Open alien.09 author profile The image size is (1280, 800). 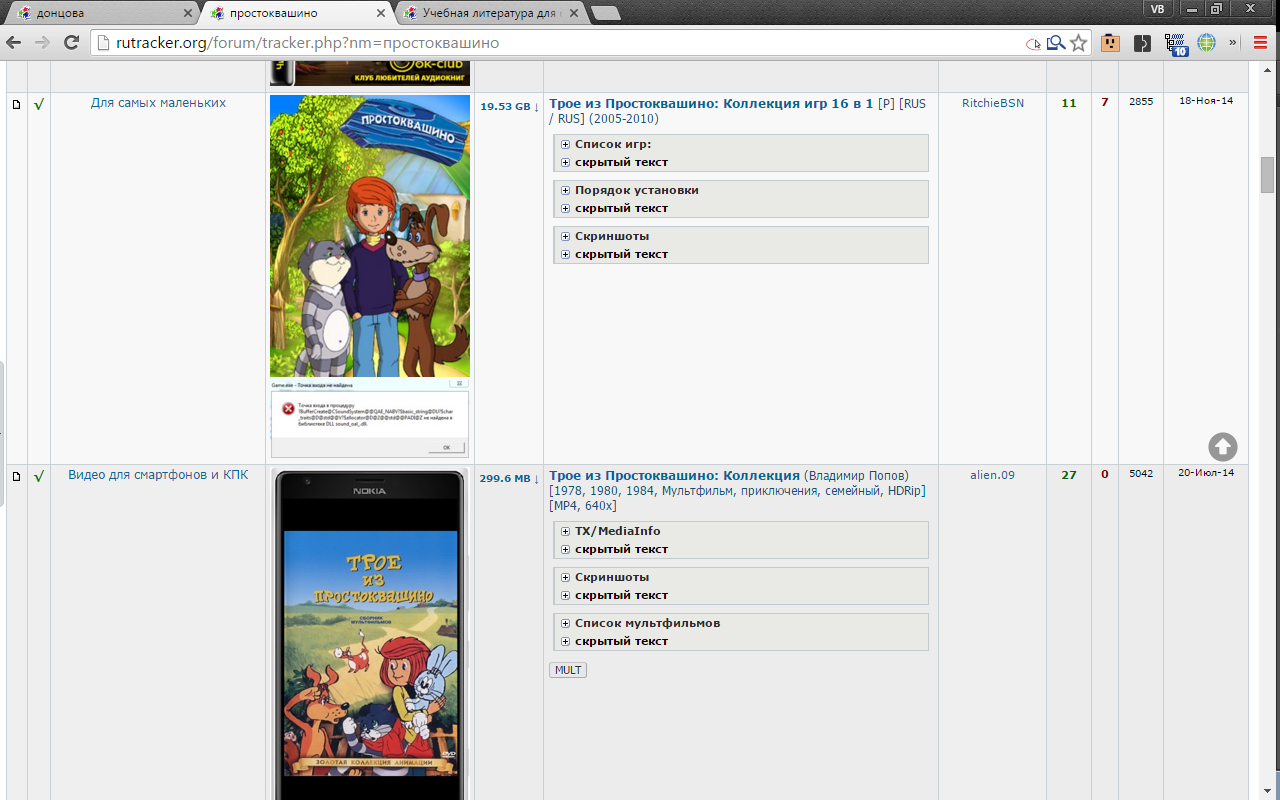992,475
